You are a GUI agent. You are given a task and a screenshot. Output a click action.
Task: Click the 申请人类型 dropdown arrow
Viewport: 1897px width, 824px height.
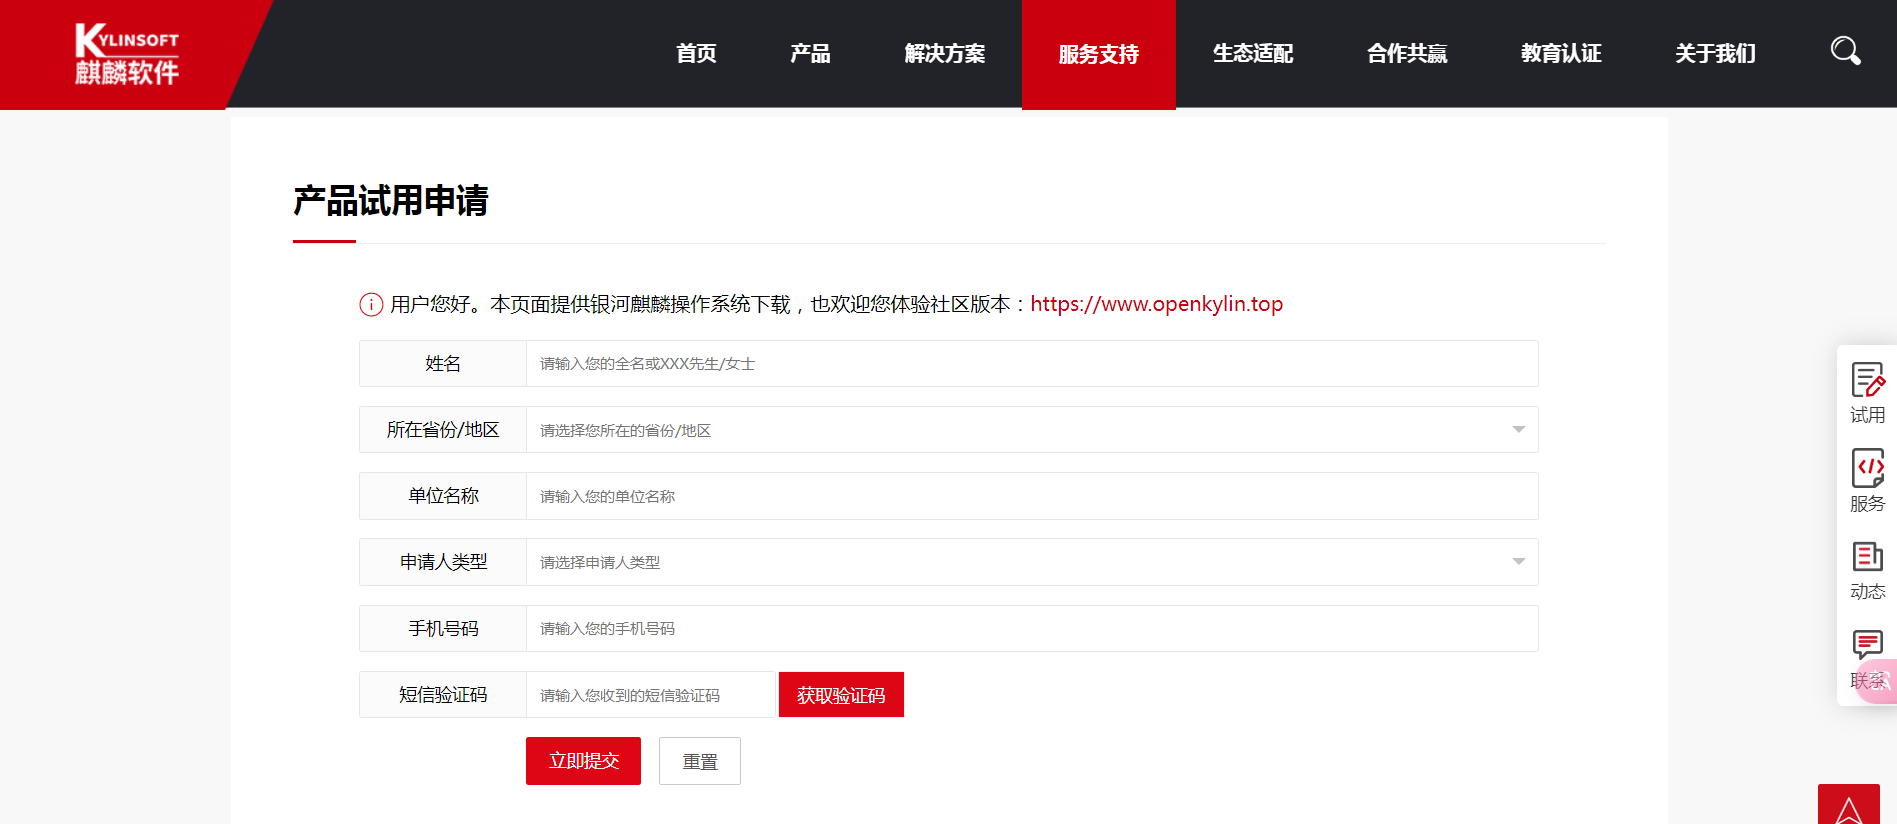point(1518,562)
